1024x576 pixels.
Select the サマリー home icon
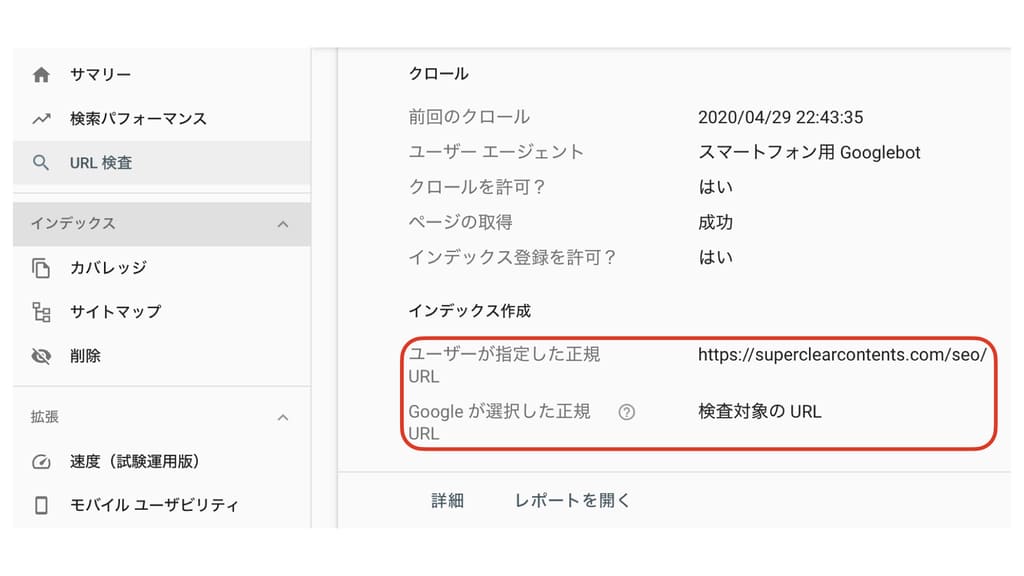[x=42, y=73]
